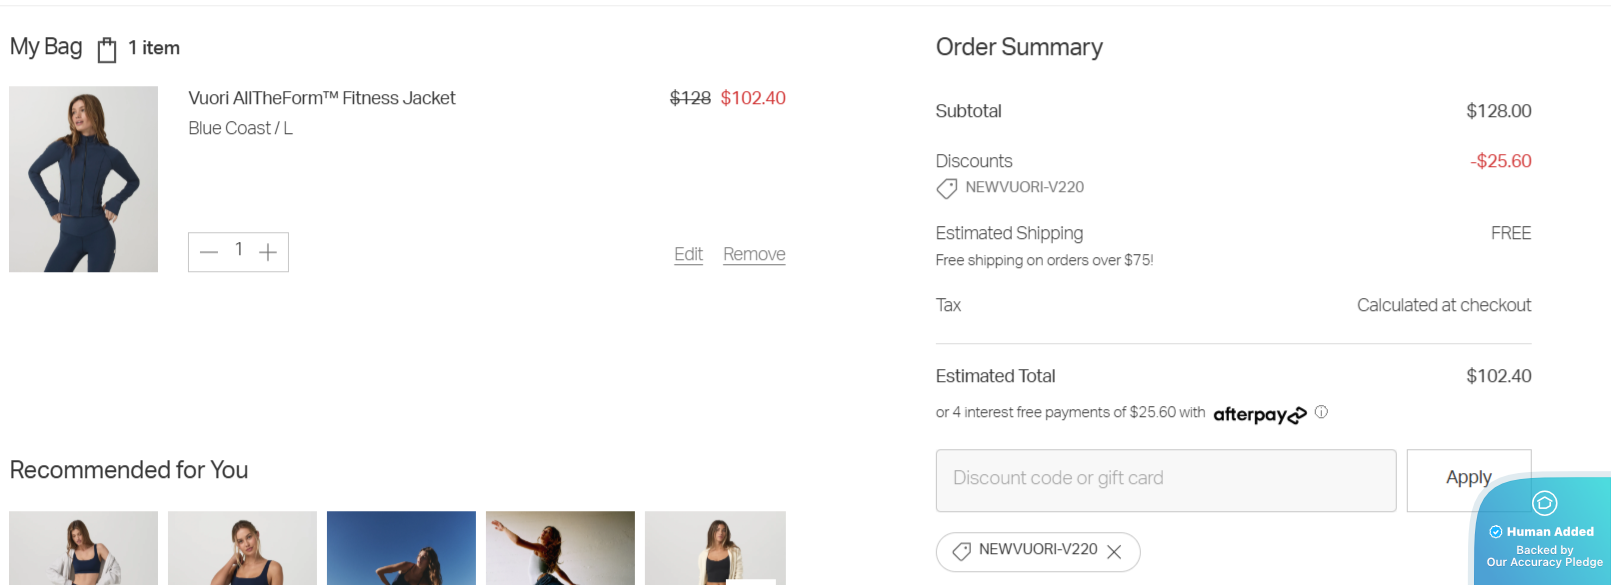
Task: Remove the NEWVUORI-V220 discount code
Action: [1114, 552]
